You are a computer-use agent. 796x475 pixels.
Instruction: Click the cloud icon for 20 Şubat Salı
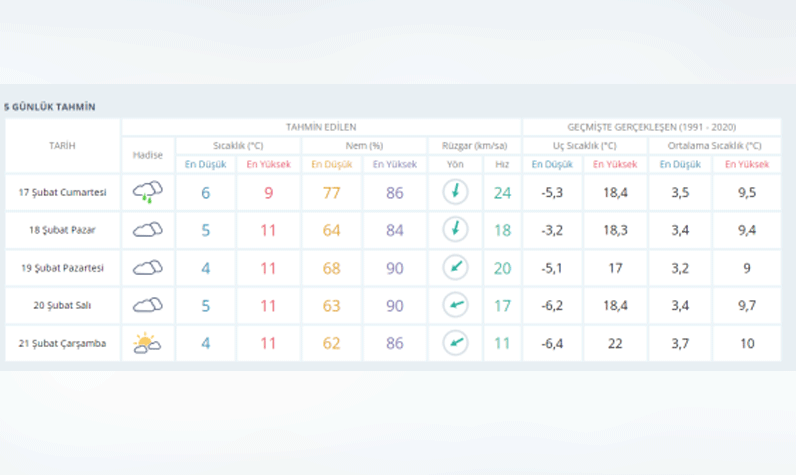(148, 306)
